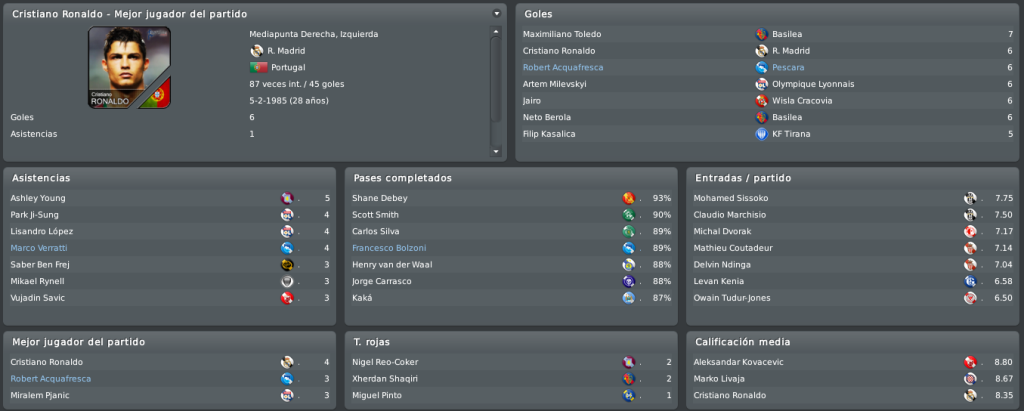Click the player profile scrollbar handle
The height and width of the screenshot is (411, 1024).
[x=496, y=79]
